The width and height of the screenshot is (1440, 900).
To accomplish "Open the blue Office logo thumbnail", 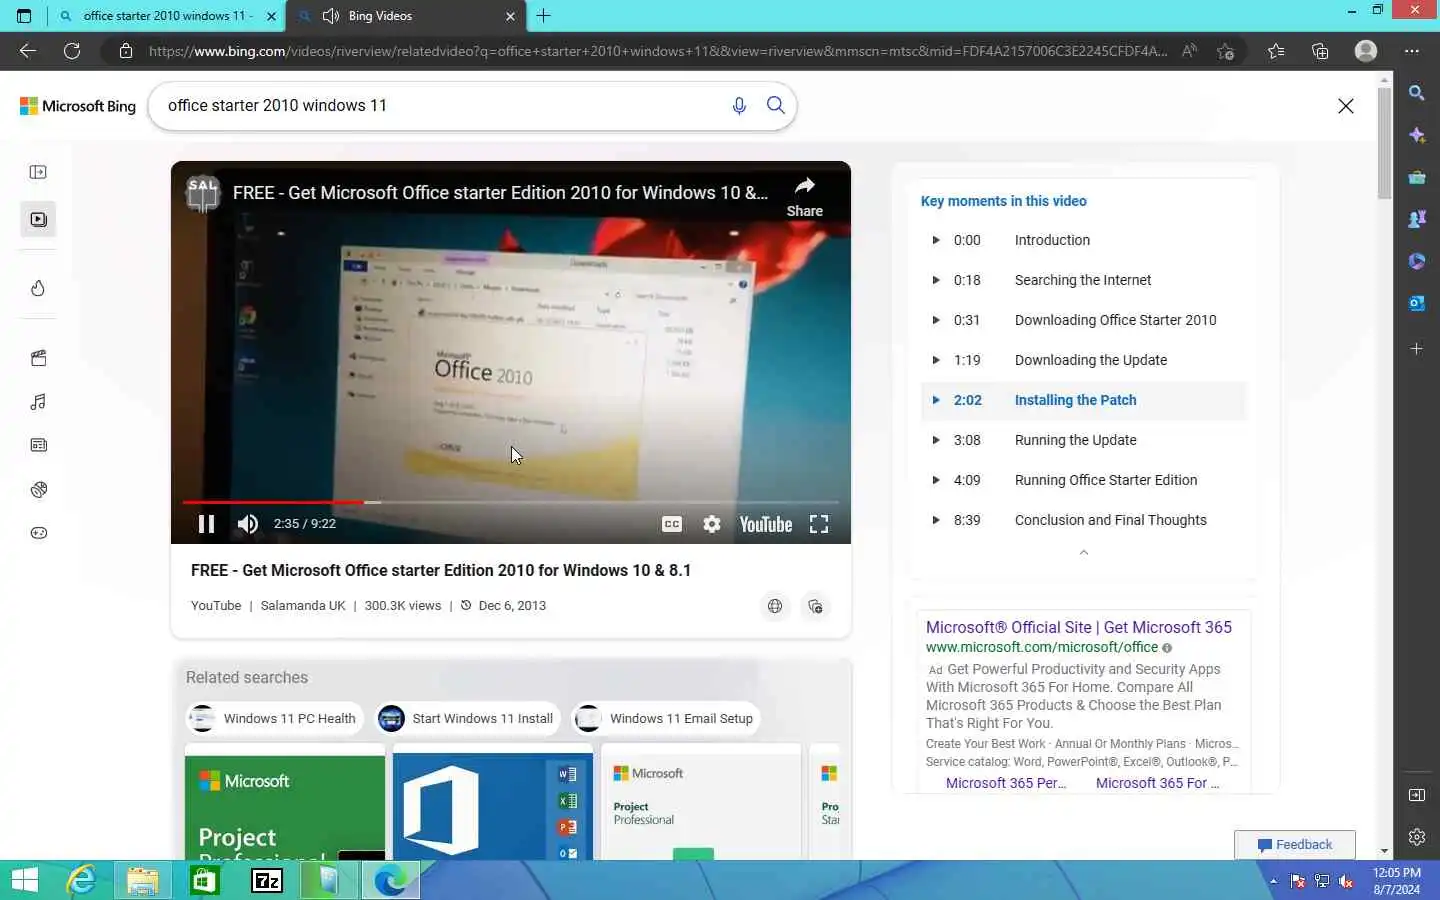I will 493,802.
